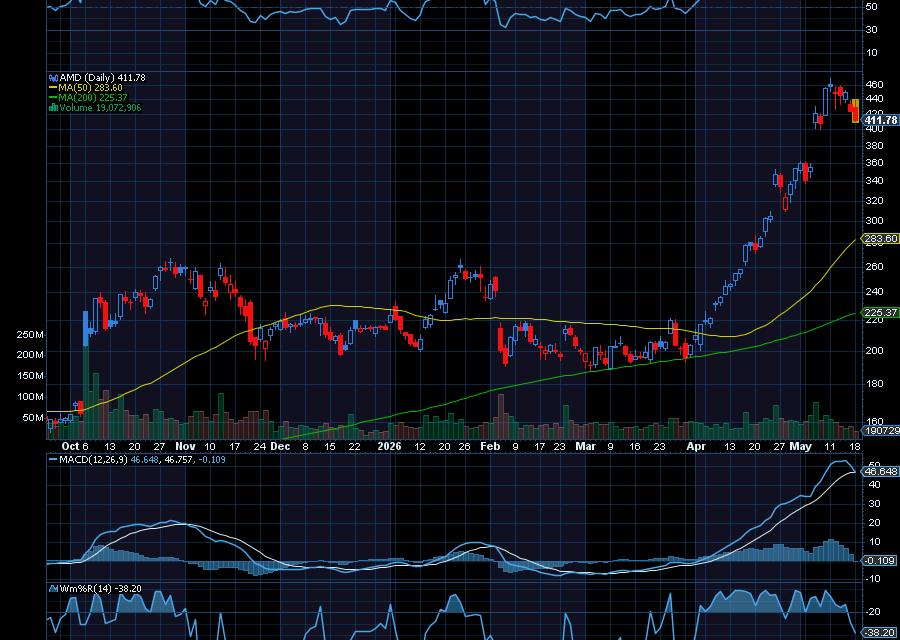Click the -20 label on the Williams %R axis
Image resolution: width=900 pixels, height=640 pixels.
point(872,612)
